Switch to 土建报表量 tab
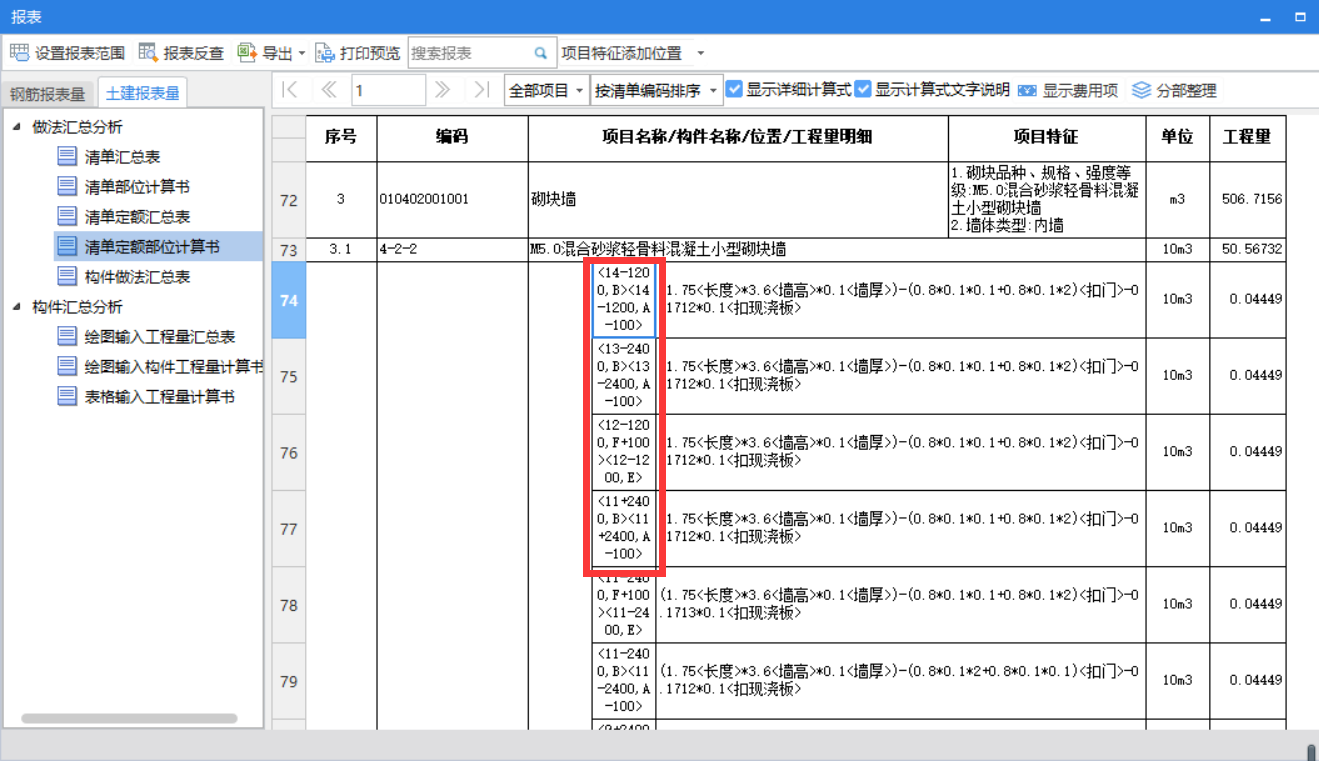 (142, 93)
